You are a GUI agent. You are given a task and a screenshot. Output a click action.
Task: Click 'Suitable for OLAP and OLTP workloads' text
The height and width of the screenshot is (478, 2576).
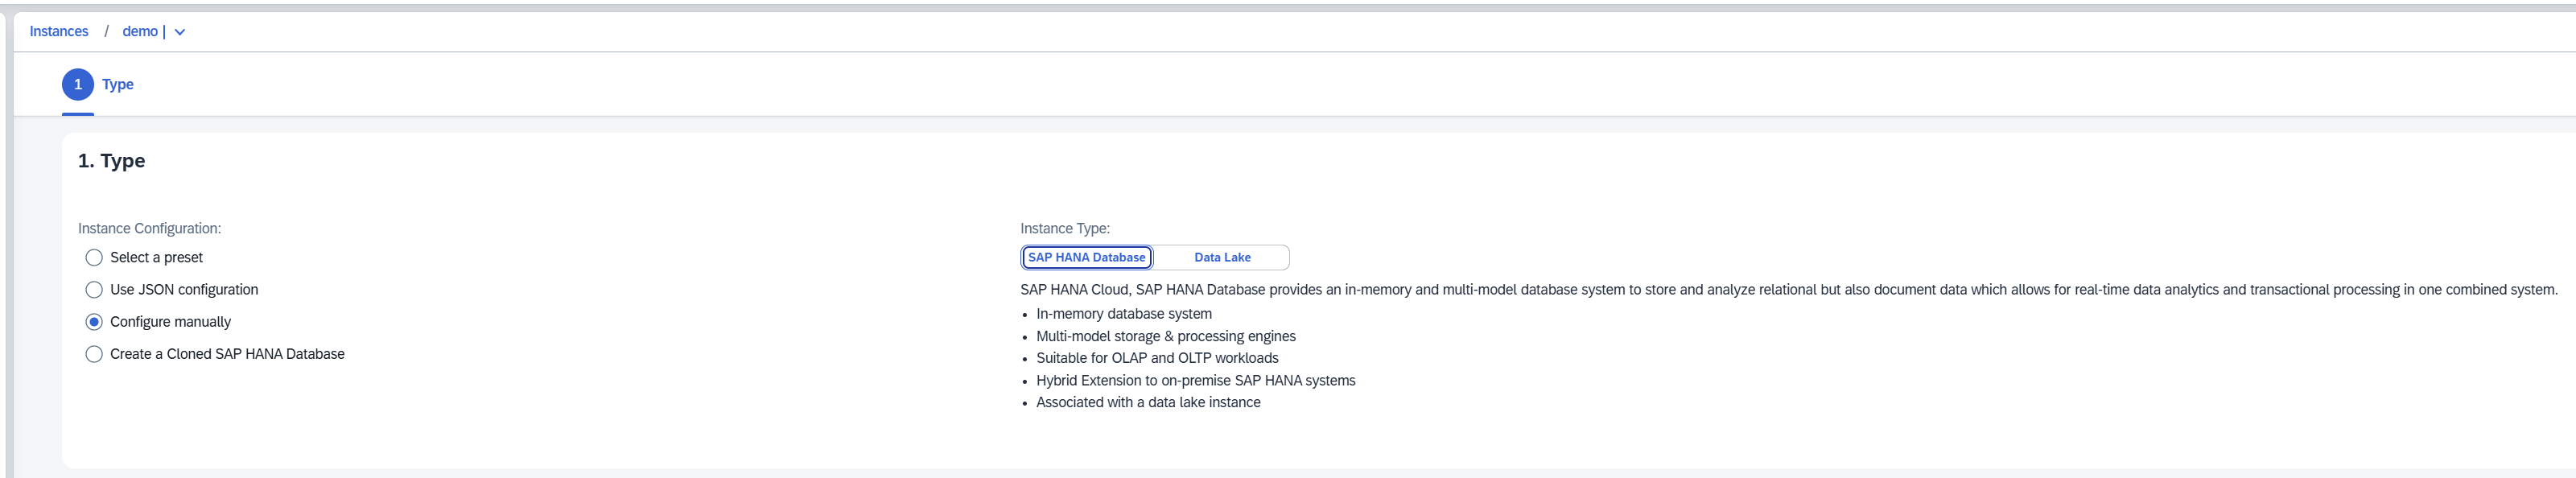1157,358
